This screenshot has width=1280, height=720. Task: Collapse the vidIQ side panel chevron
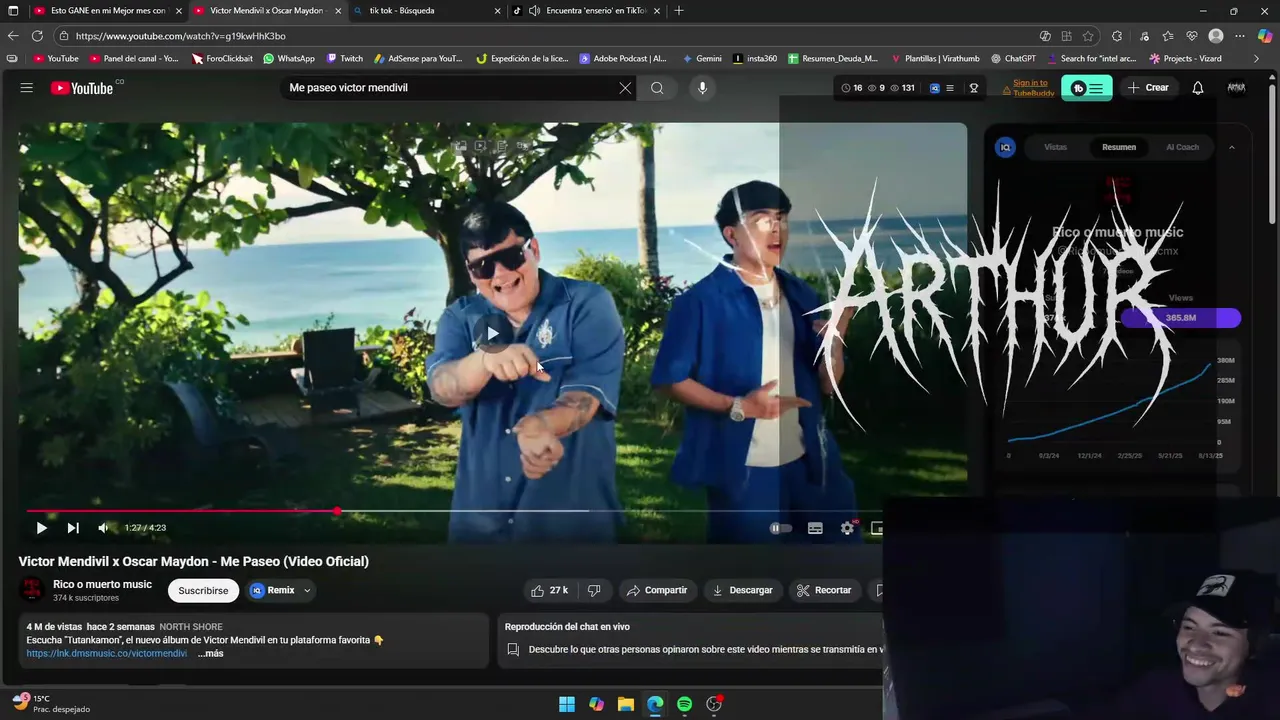coord(1231,147)
